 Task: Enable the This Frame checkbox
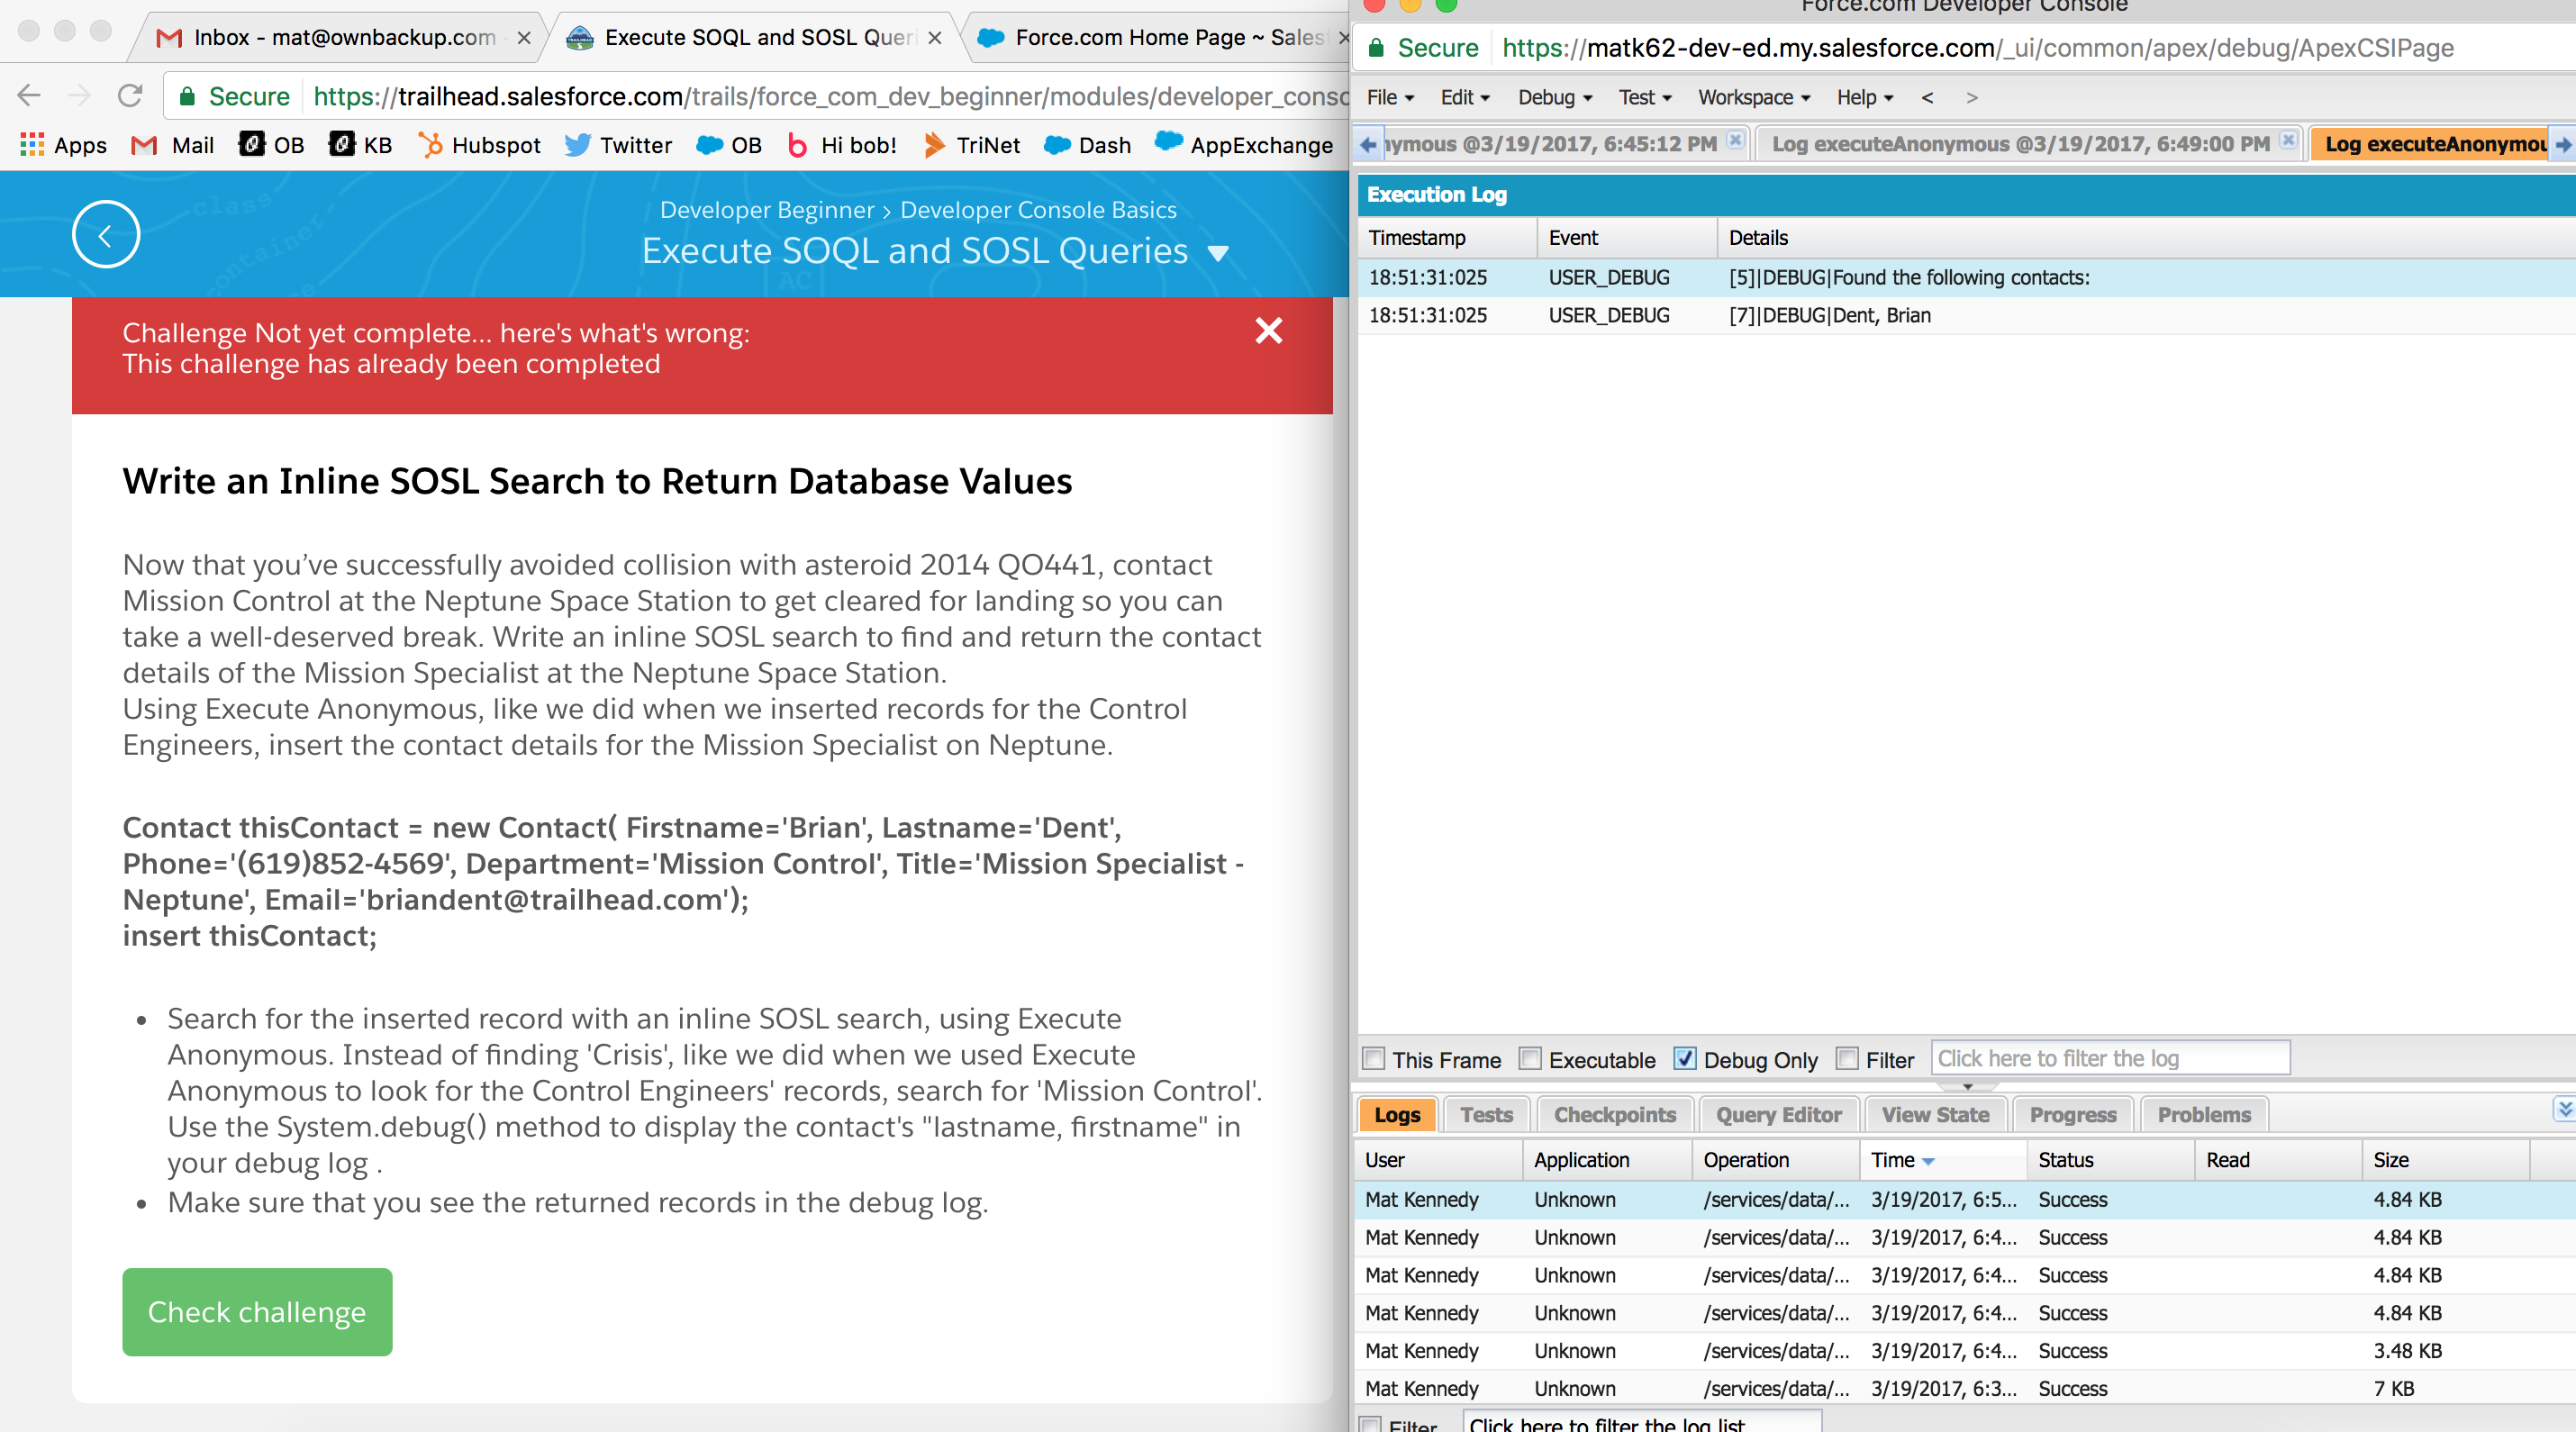click(x=1375, y=1059)
